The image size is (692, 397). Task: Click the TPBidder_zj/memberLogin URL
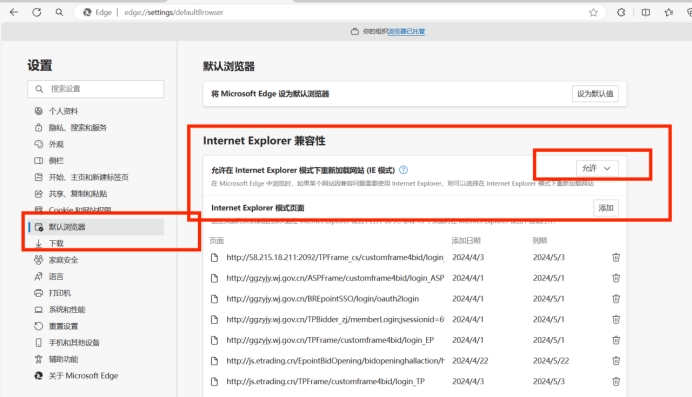point(335,319)
